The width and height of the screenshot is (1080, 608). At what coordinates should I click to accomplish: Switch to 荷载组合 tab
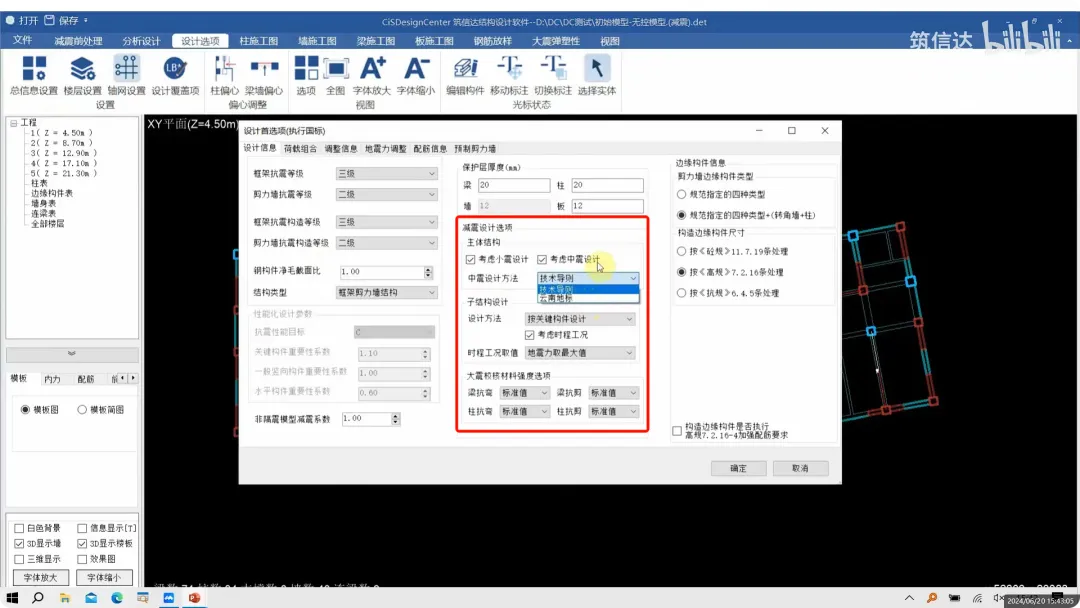tap(300, 149)
